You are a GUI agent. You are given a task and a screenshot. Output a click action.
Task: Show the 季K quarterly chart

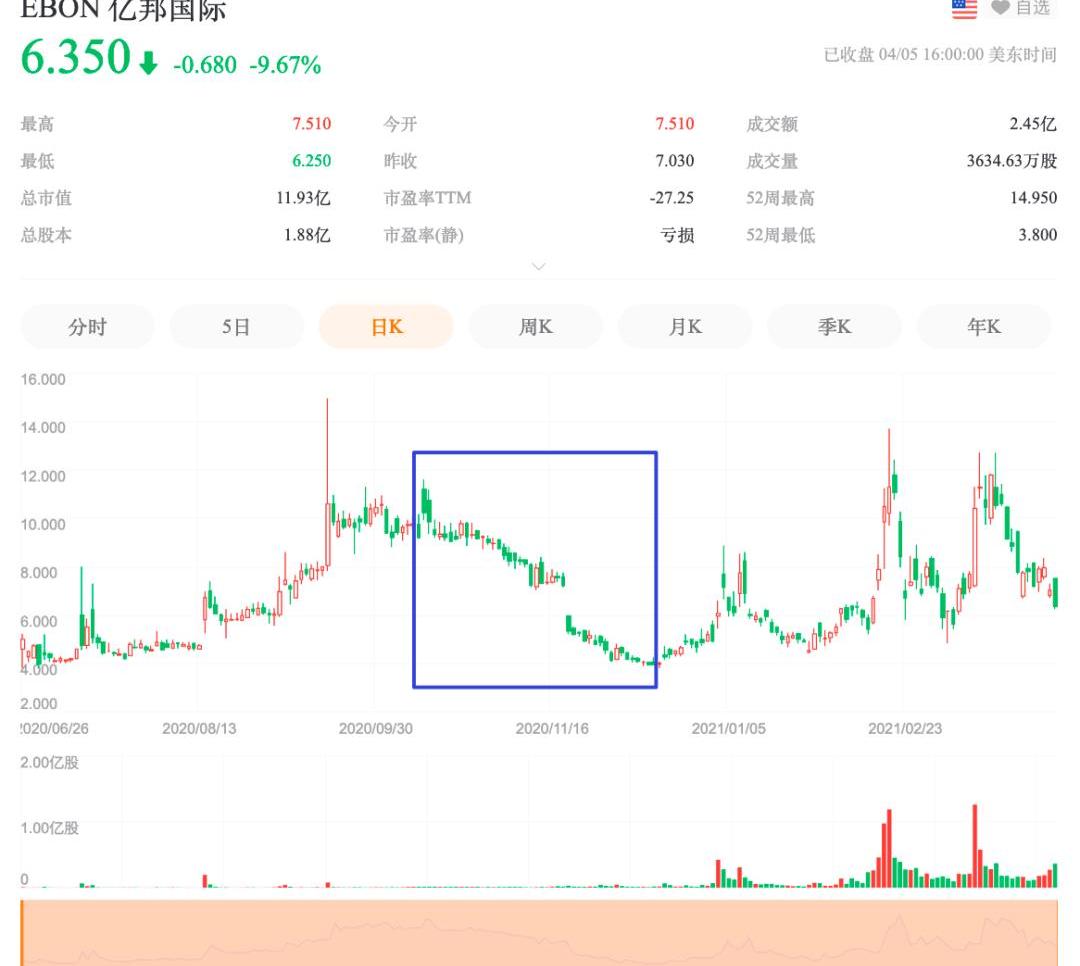pos(834,327)
